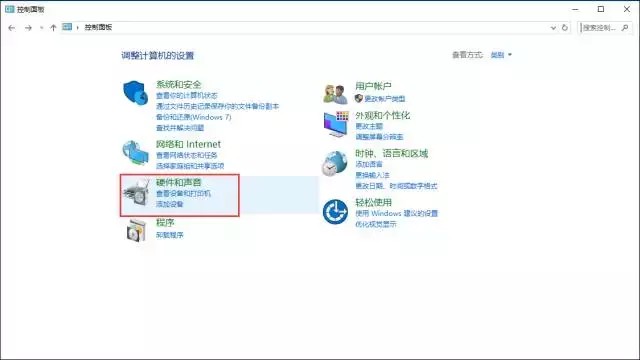640x360 pixels.
Task: Open 添加设备 link
Action: [170, 204]
